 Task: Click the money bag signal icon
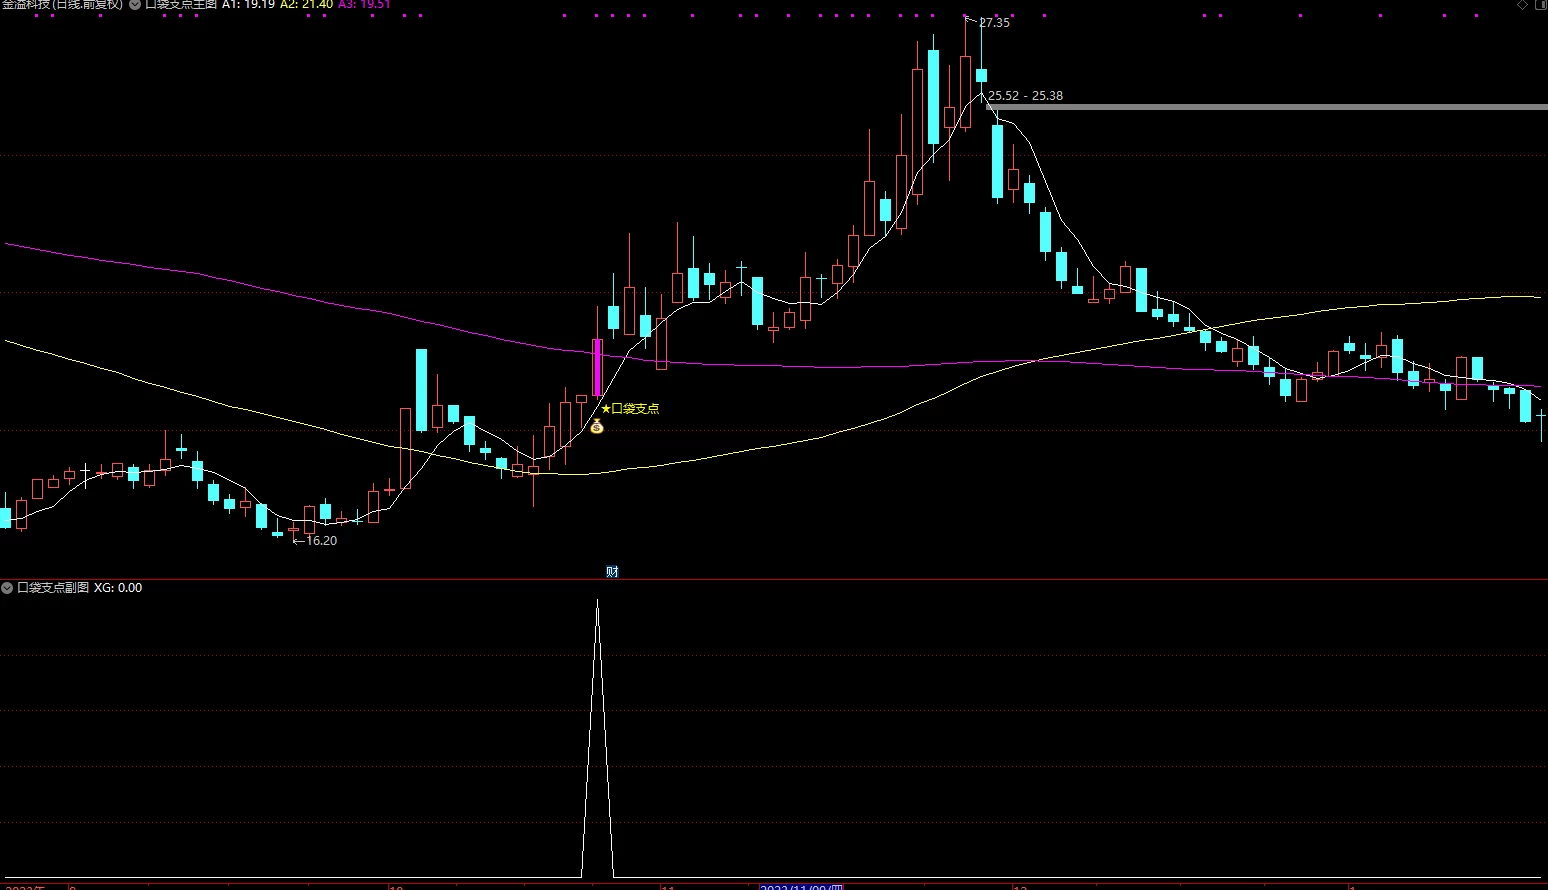click(x=597, y=427)
